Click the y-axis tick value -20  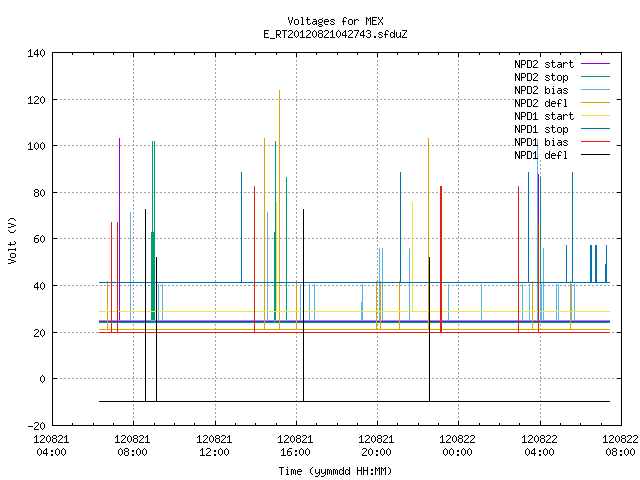point(36,426)
